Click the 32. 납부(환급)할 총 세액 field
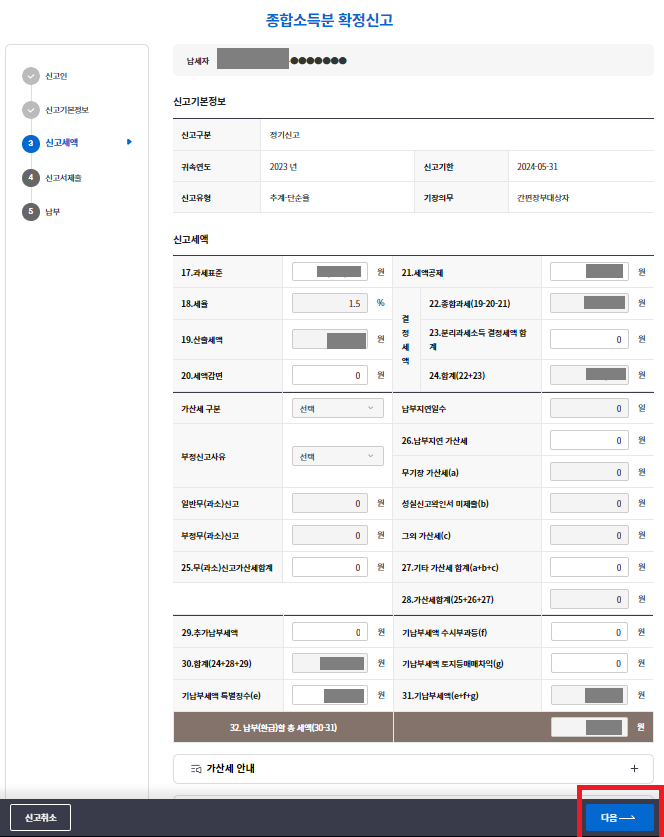 [589, 728]
